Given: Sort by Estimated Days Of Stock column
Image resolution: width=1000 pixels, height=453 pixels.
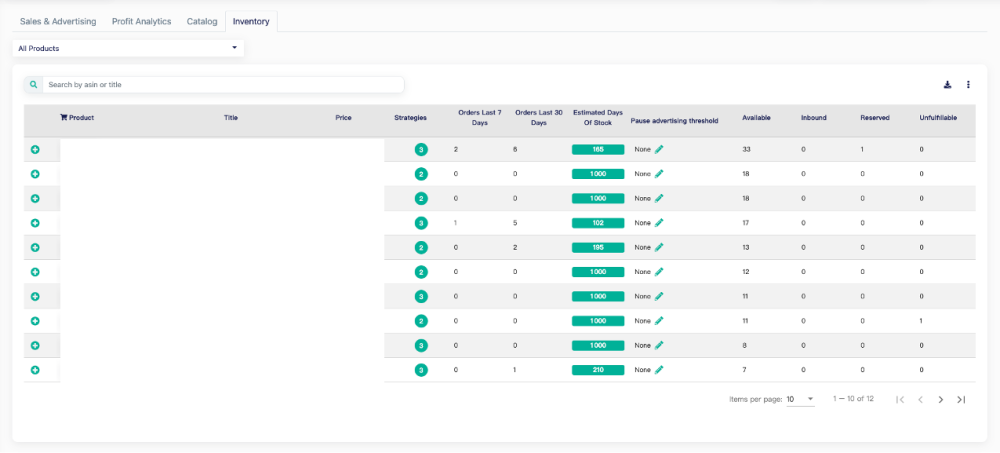Looking at the screenshot, I should [598, 118].
